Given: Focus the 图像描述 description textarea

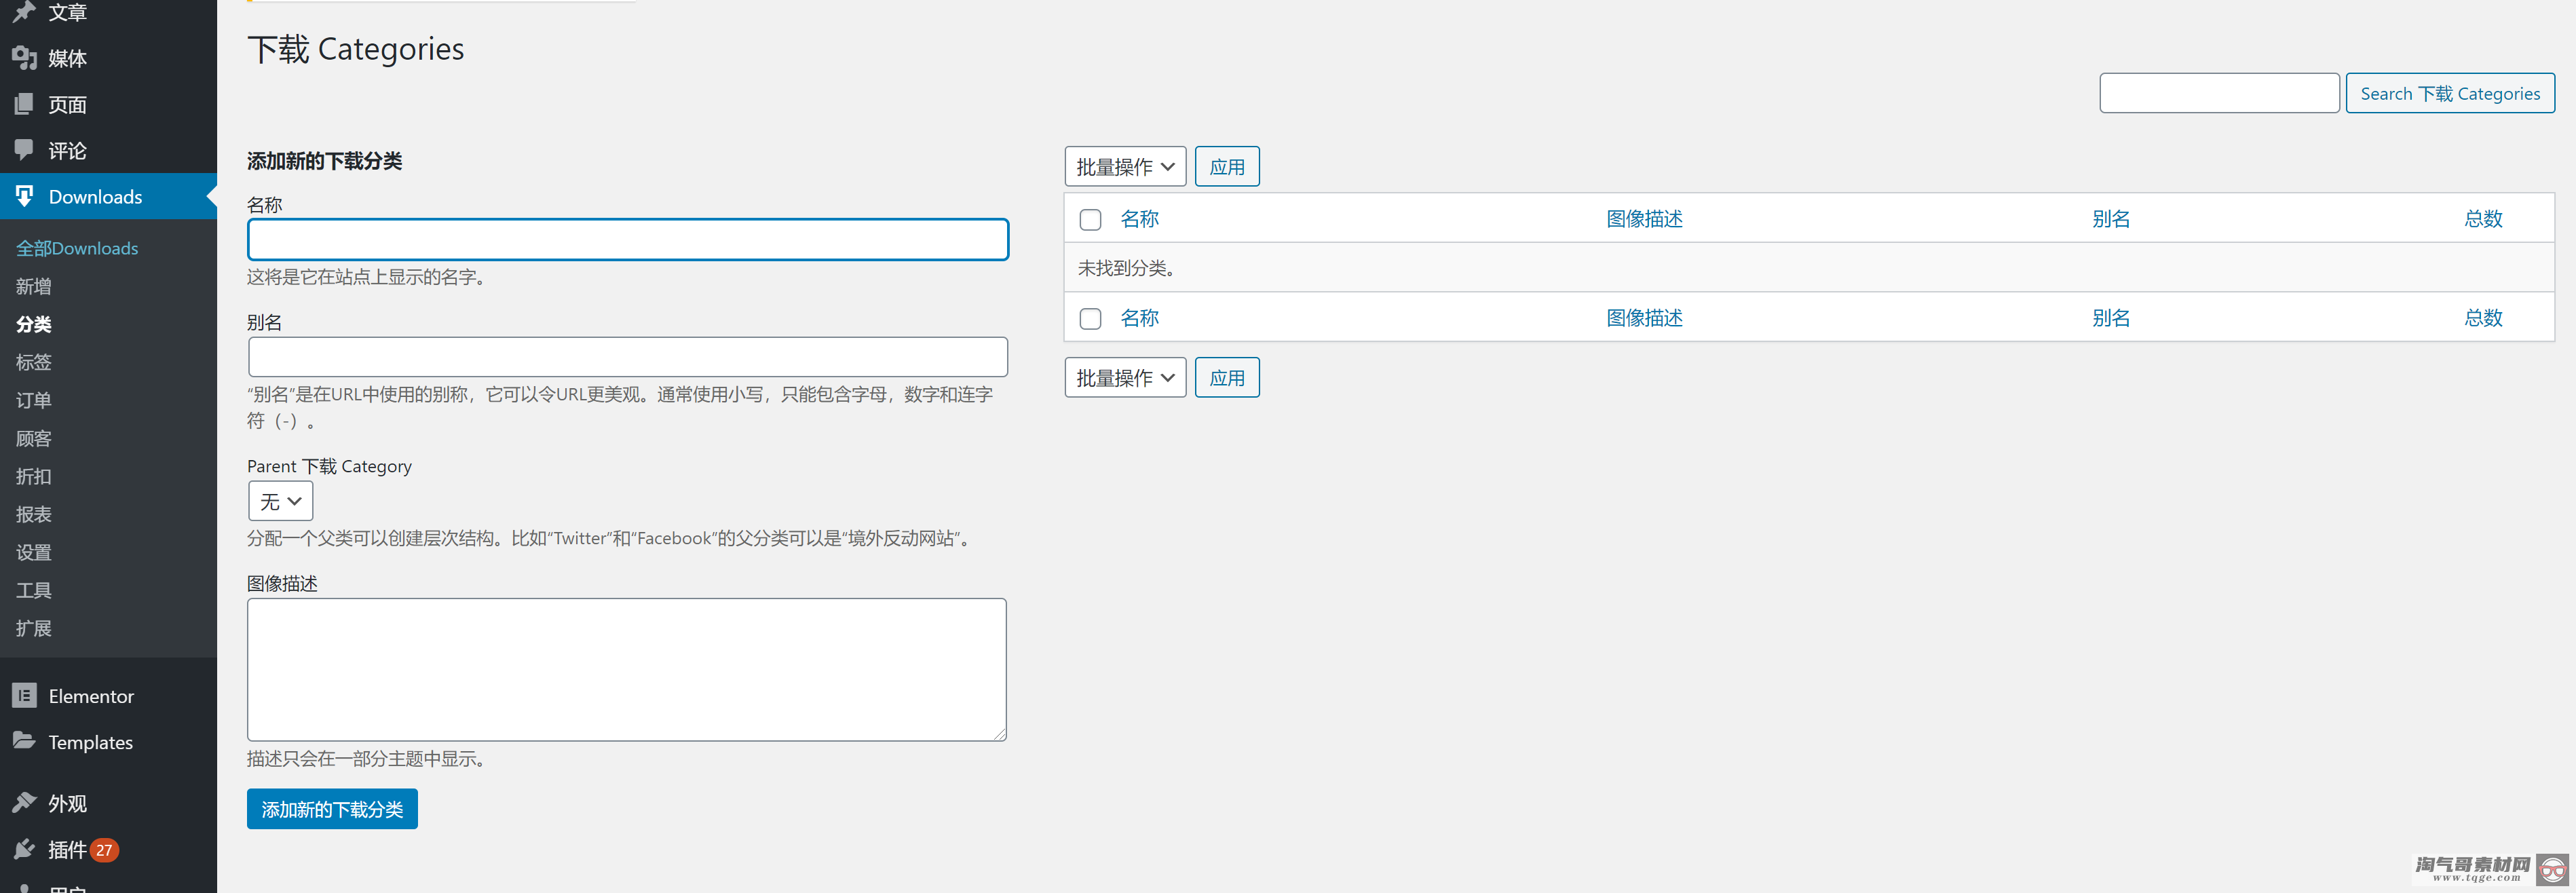Looking at the screenshot, I should click(627, 669).
